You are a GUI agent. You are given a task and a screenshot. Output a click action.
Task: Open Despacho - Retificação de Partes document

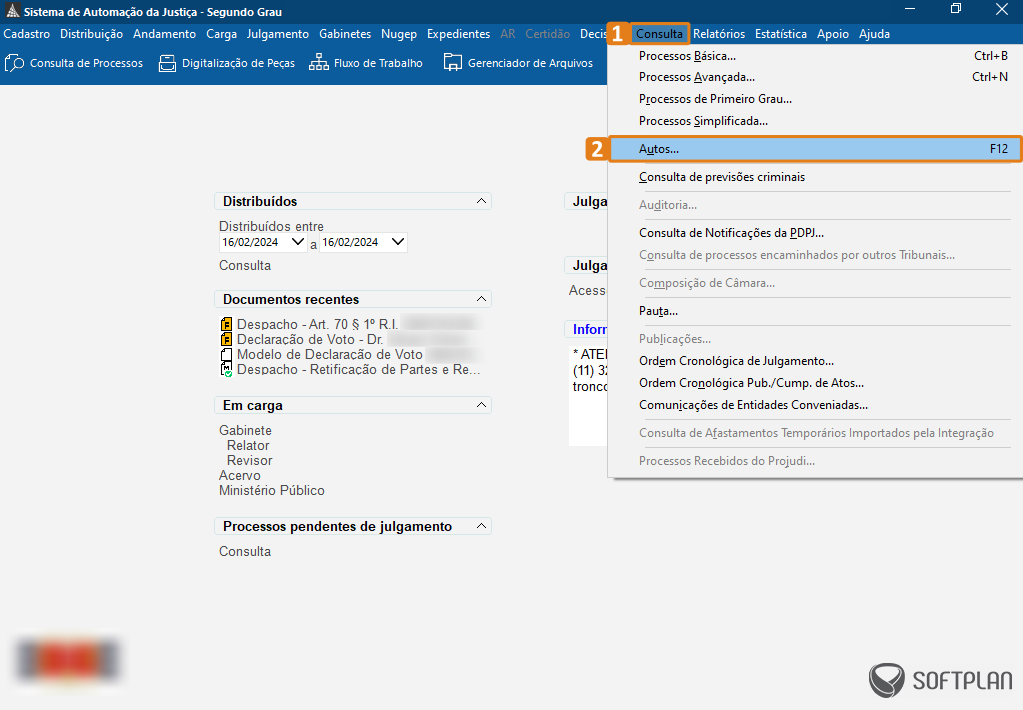coord(359,369)
